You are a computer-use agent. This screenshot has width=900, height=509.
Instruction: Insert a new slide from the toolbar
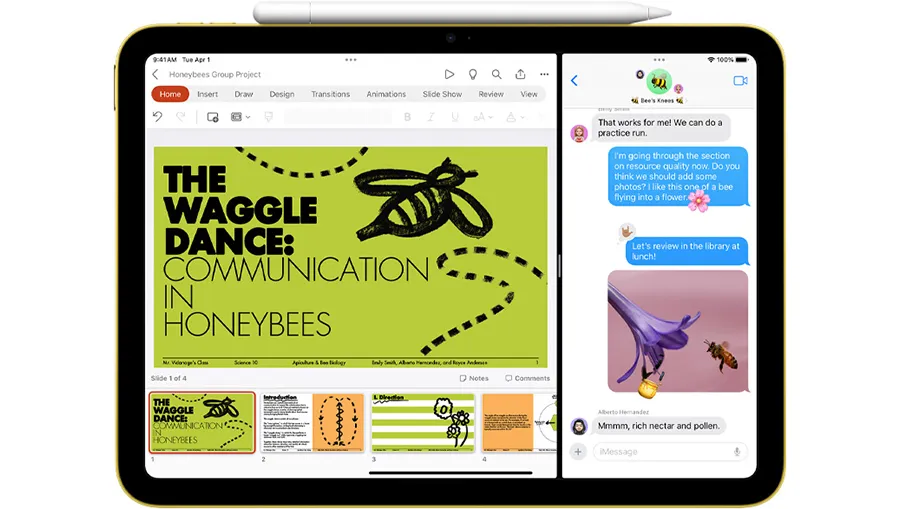tap(212, 117)
